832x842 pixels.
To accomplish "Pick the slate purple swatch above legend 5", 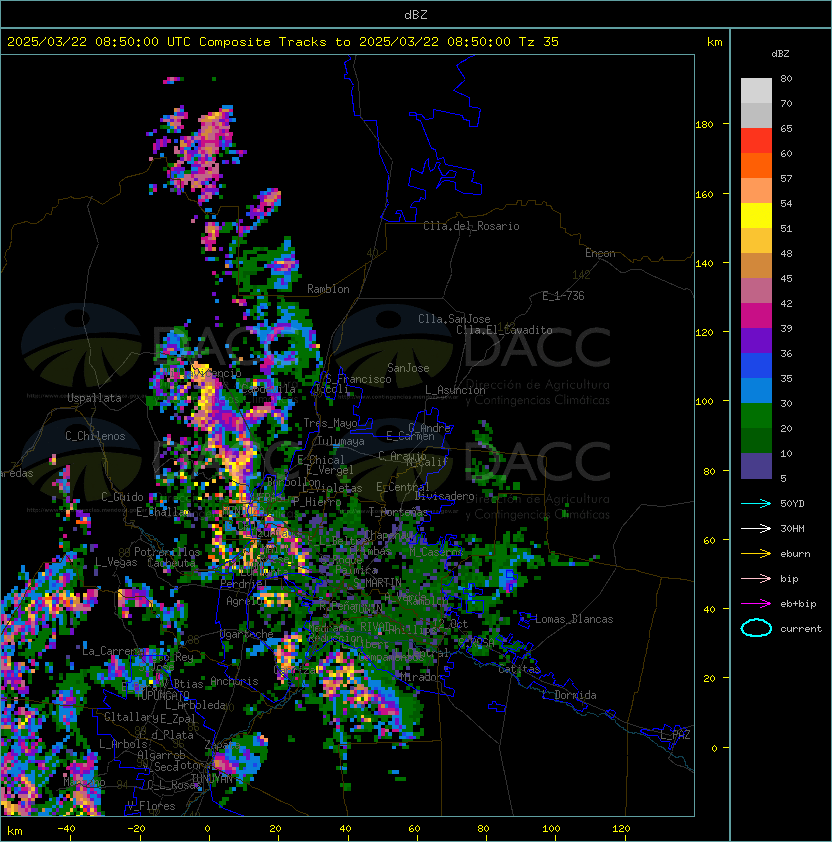I will coord(756,466).
